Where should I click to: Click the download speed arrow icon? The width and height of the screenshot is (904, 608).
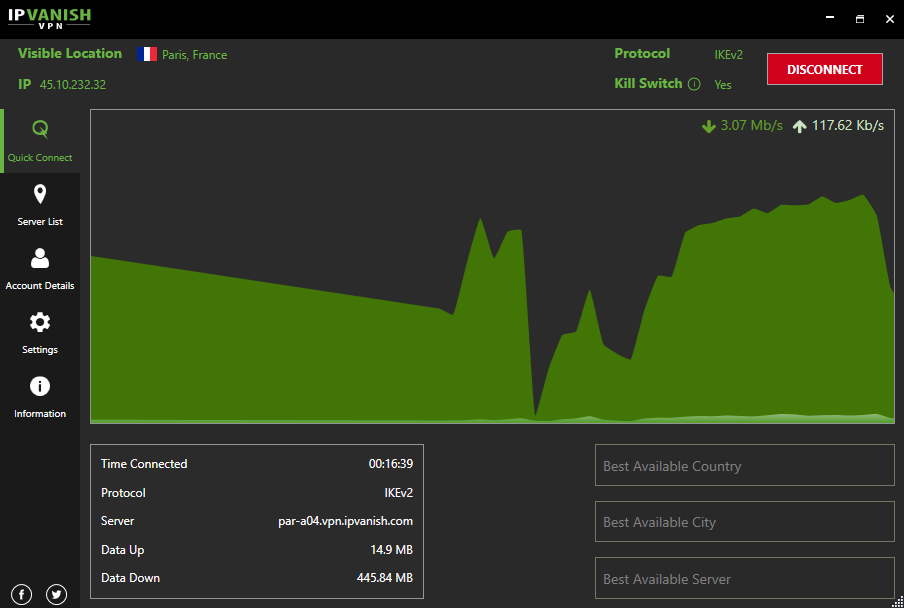[709, 126]
